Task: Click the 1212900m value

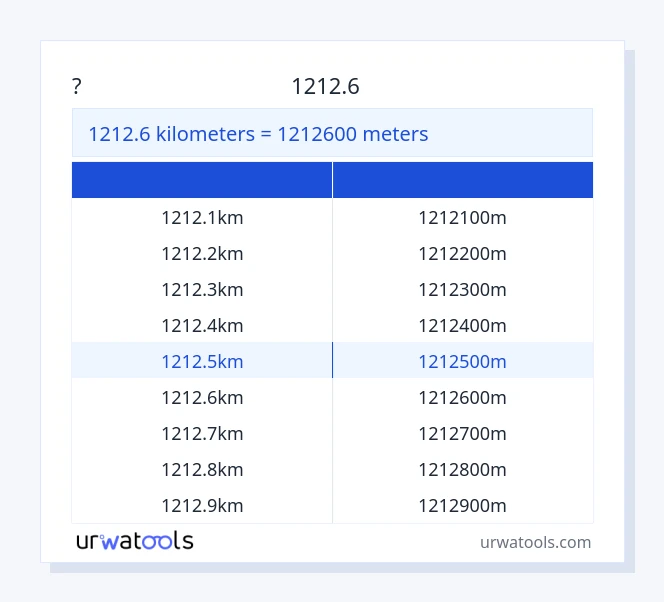Action: [462, 505]
